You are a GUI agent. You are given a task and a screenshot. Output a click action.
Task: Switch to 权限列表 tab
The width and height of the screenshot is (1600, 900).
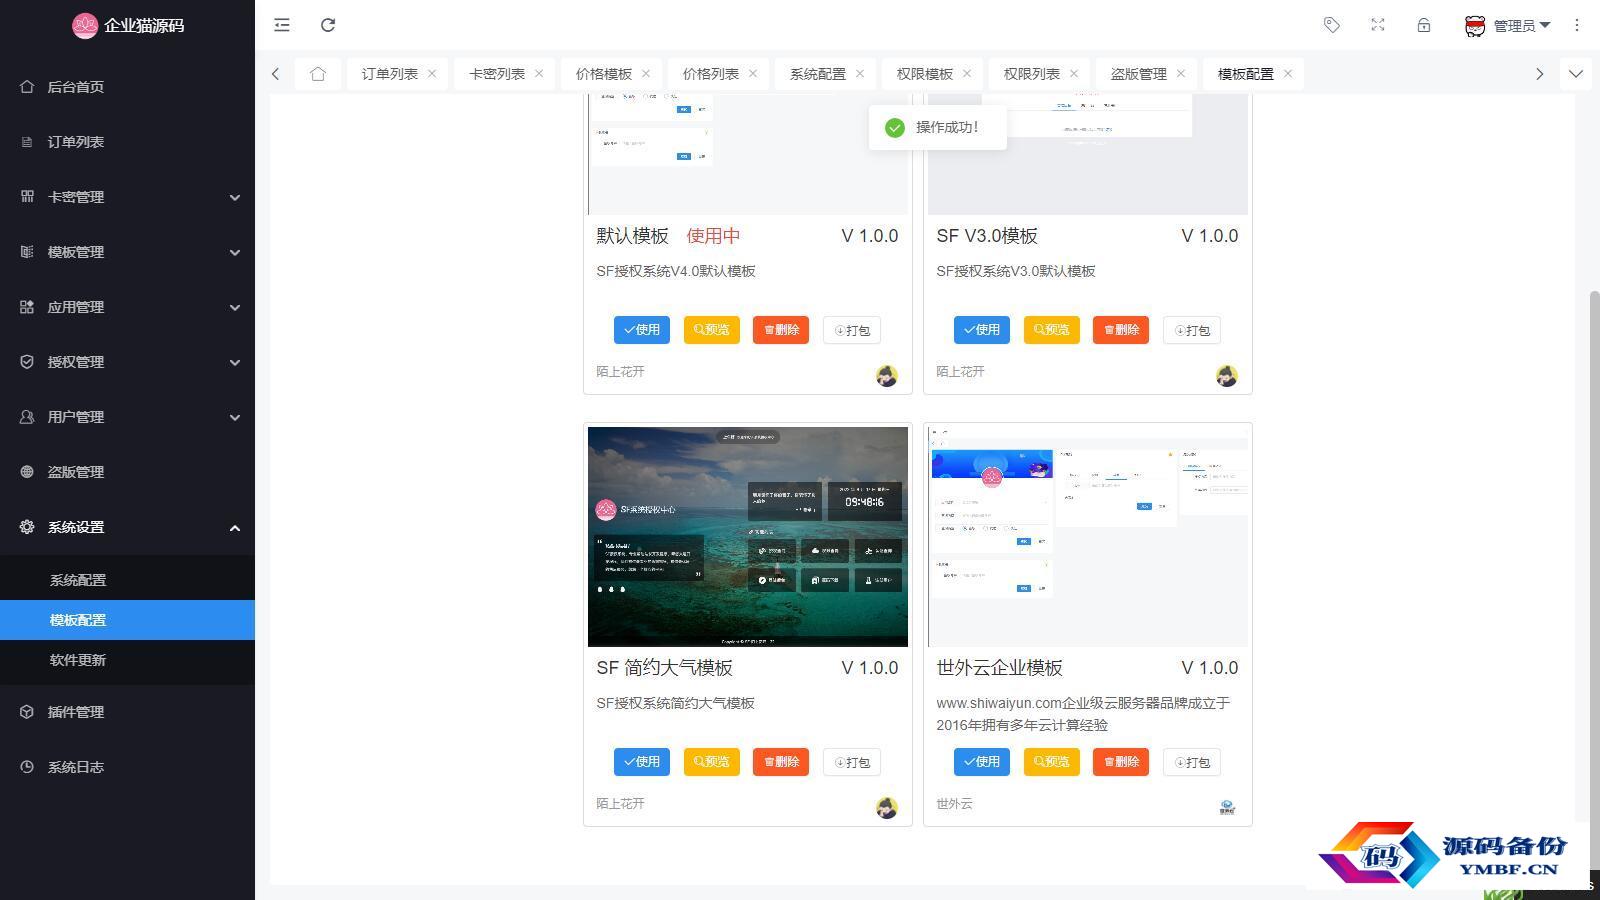pyautogui.click(x=1032, y=74)
